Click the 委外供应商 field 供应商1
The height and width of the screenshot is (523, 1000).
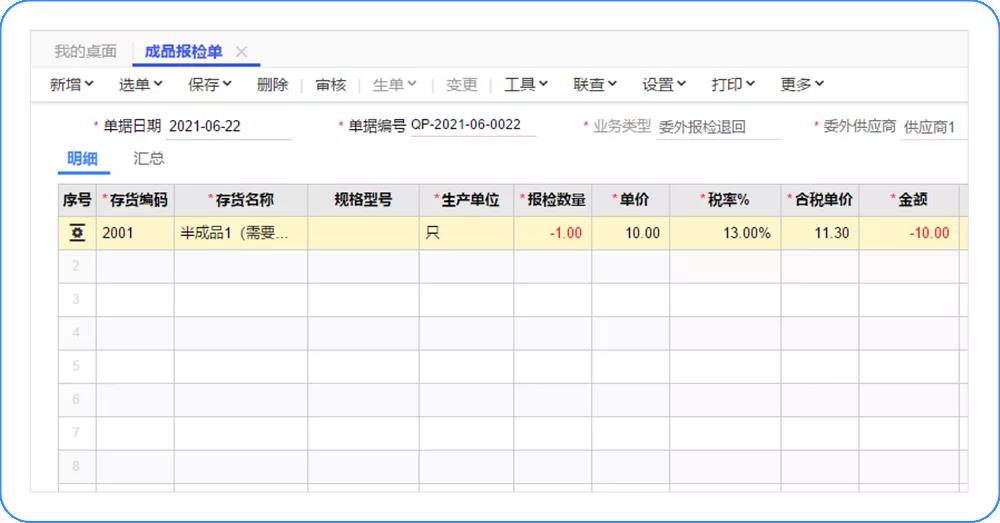pos(934,127)
